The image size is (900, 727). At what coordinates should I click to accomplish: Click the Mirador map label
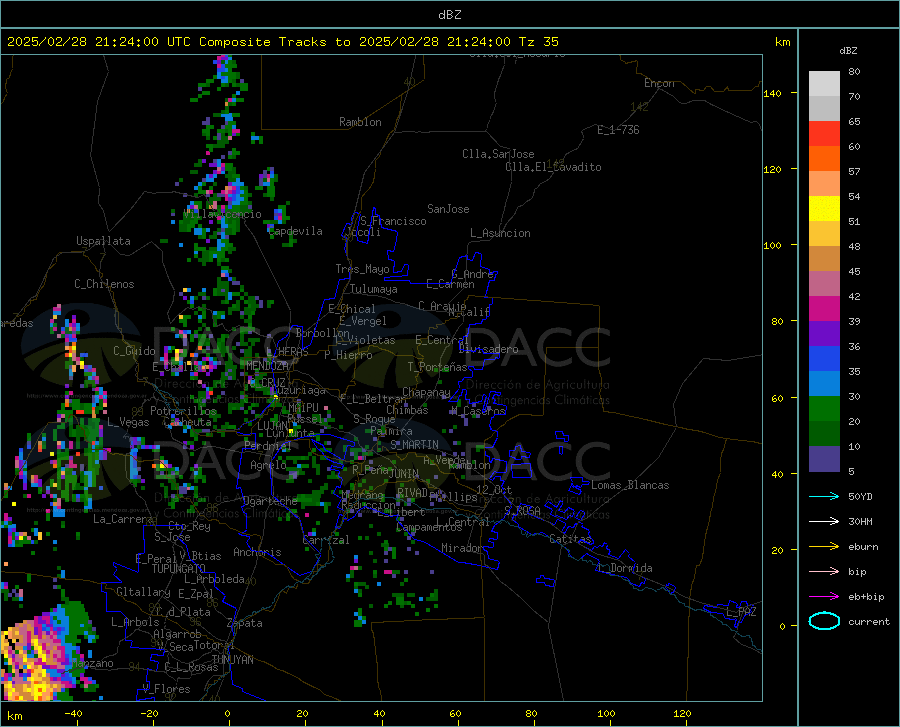(x=461, y=548)
